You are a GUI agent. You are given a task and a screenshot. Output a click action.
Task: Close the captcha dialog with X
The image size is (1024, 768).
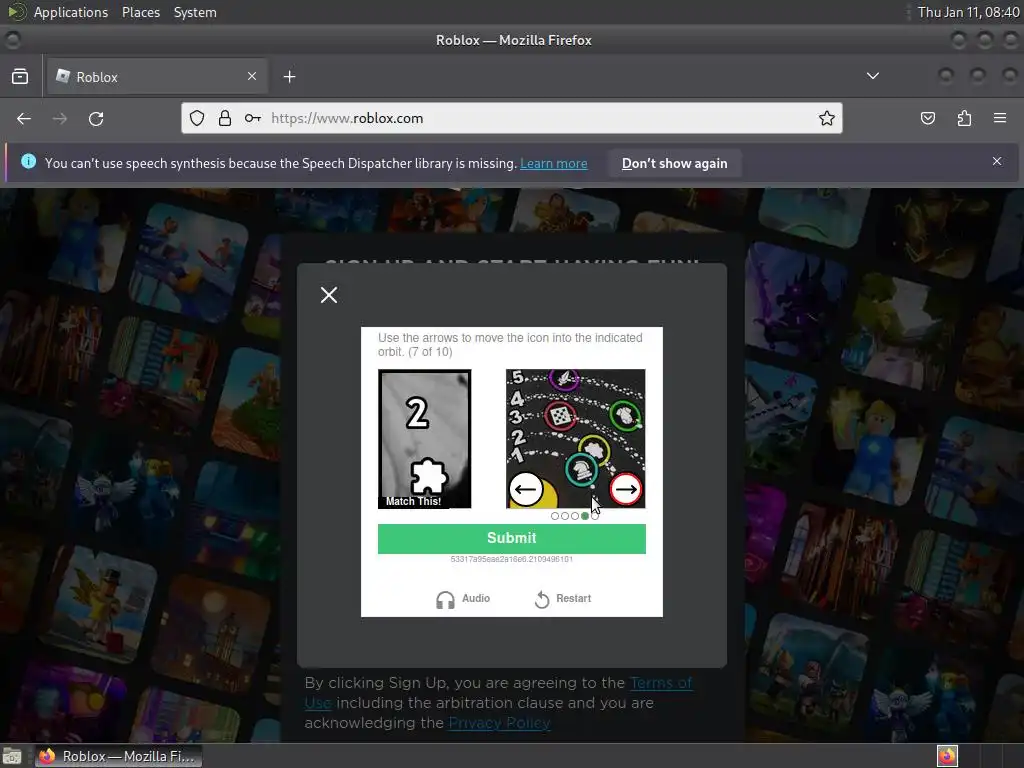[x=329, y=295]
